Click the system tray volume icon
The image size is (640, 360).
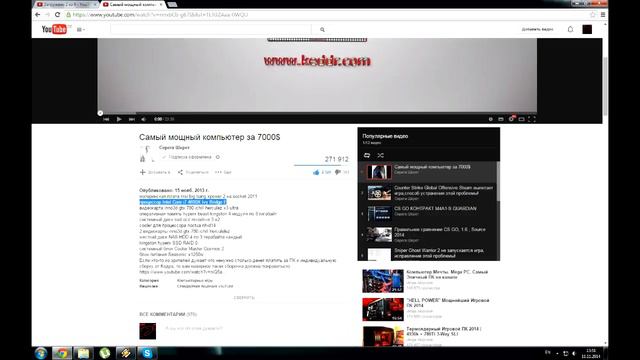573,353
